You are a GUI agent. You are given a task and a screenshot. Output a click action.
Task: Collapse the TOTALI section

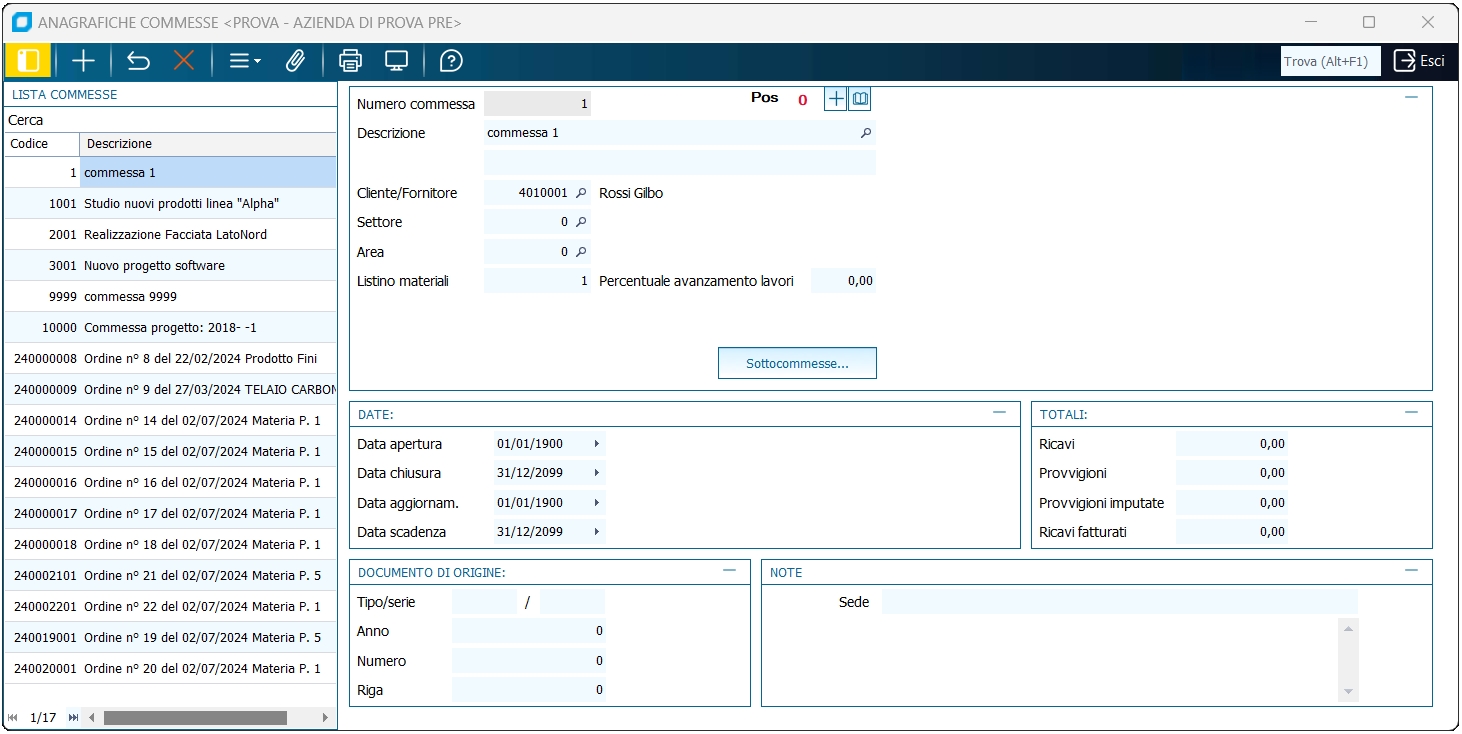point(1411,412)
